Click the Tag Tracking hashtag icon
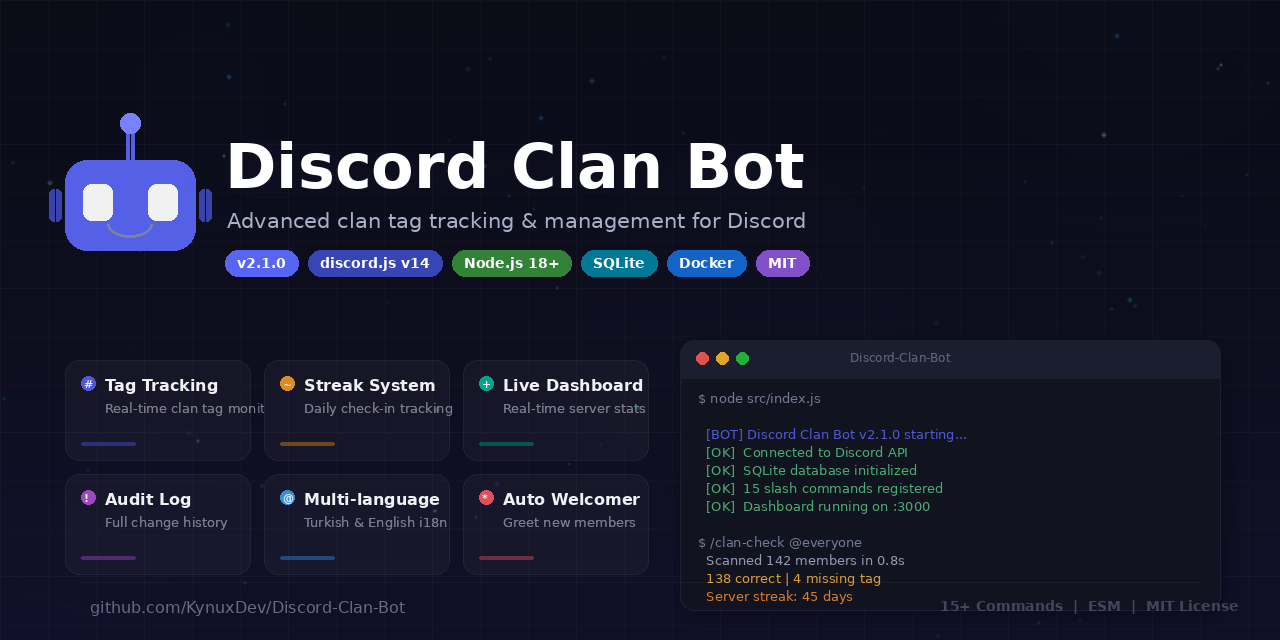This screenshot has width=1280, height=640. 87,383
